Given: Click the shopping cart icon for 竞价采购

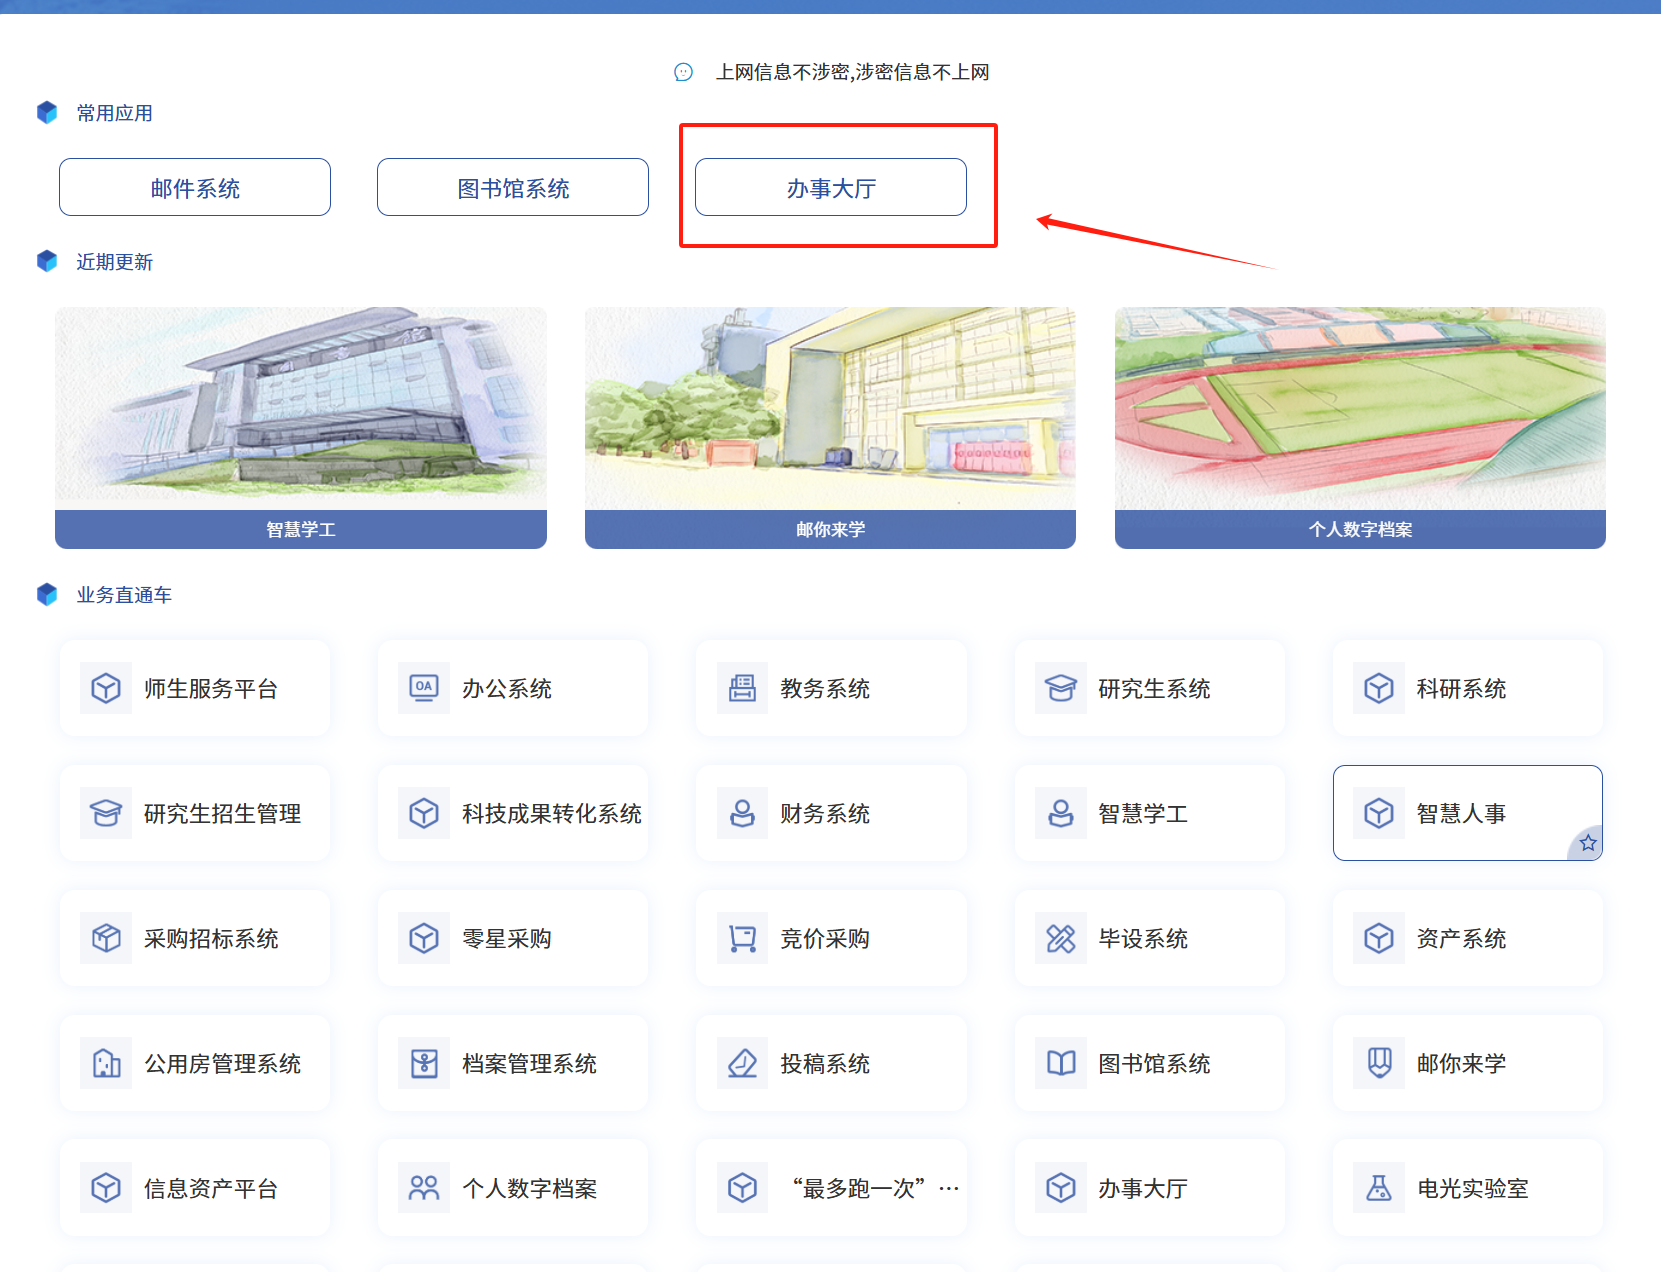Looking at the screenshot, I should (742, 938).
